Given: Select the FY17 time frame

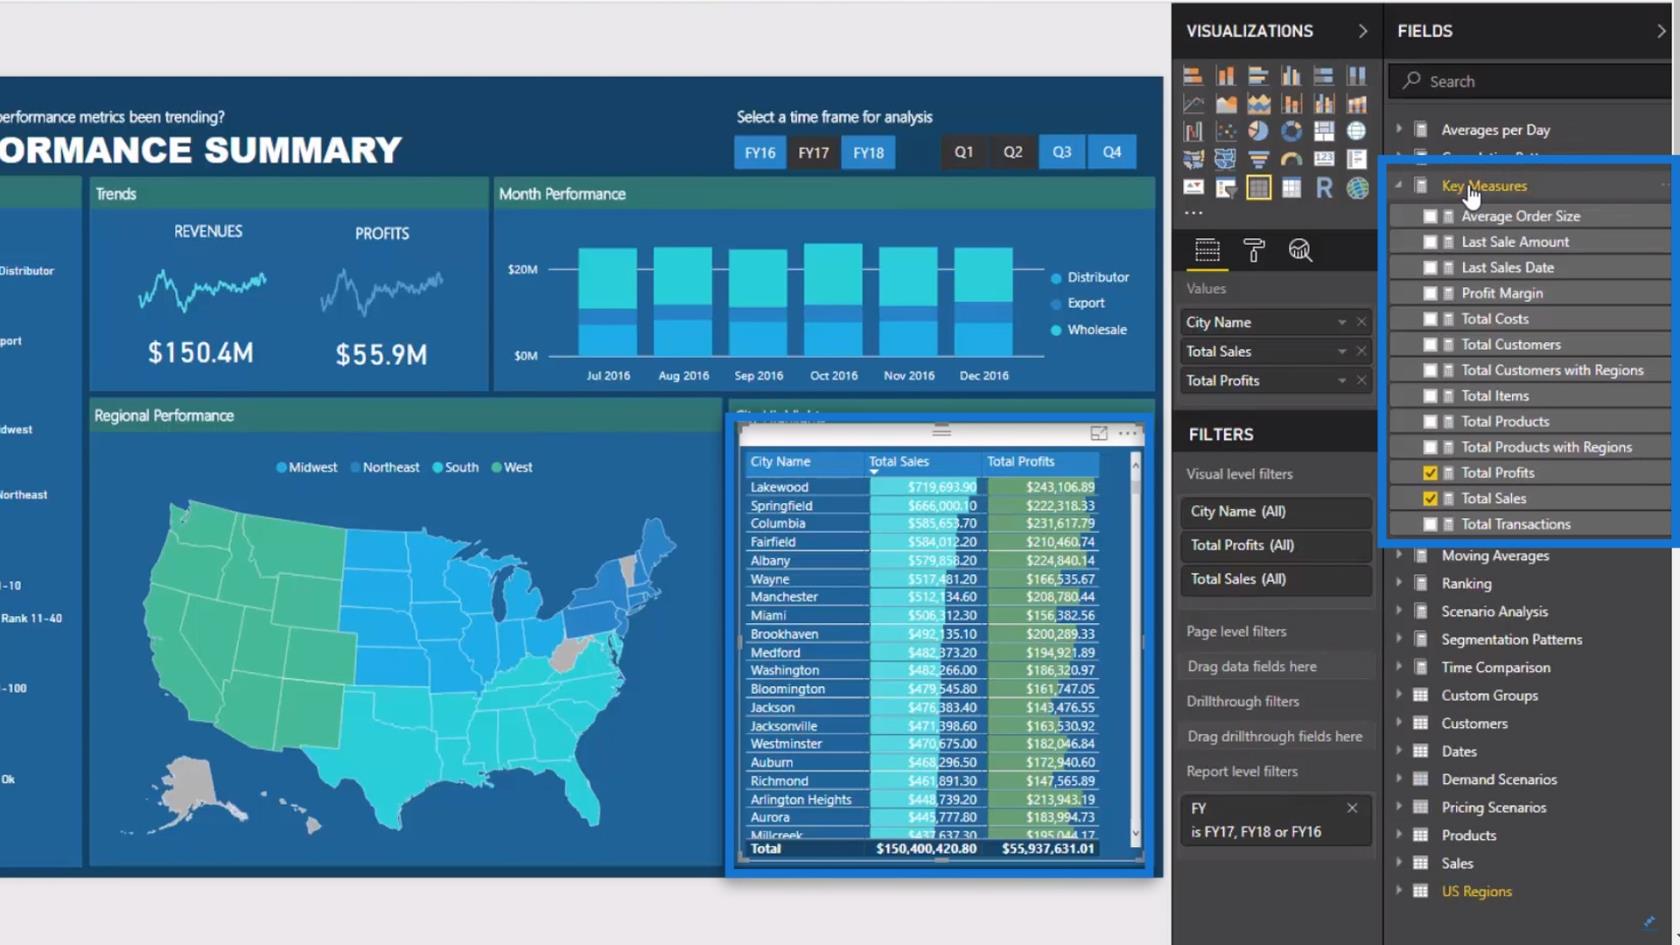Looking at the screenshot, I should coord(814,153).
